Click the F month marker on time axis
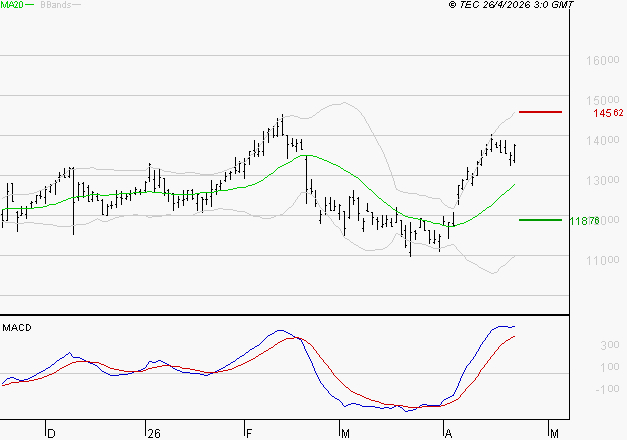Image resolution: width=627 pixels, height=440 pixels. tap(249, 434)
